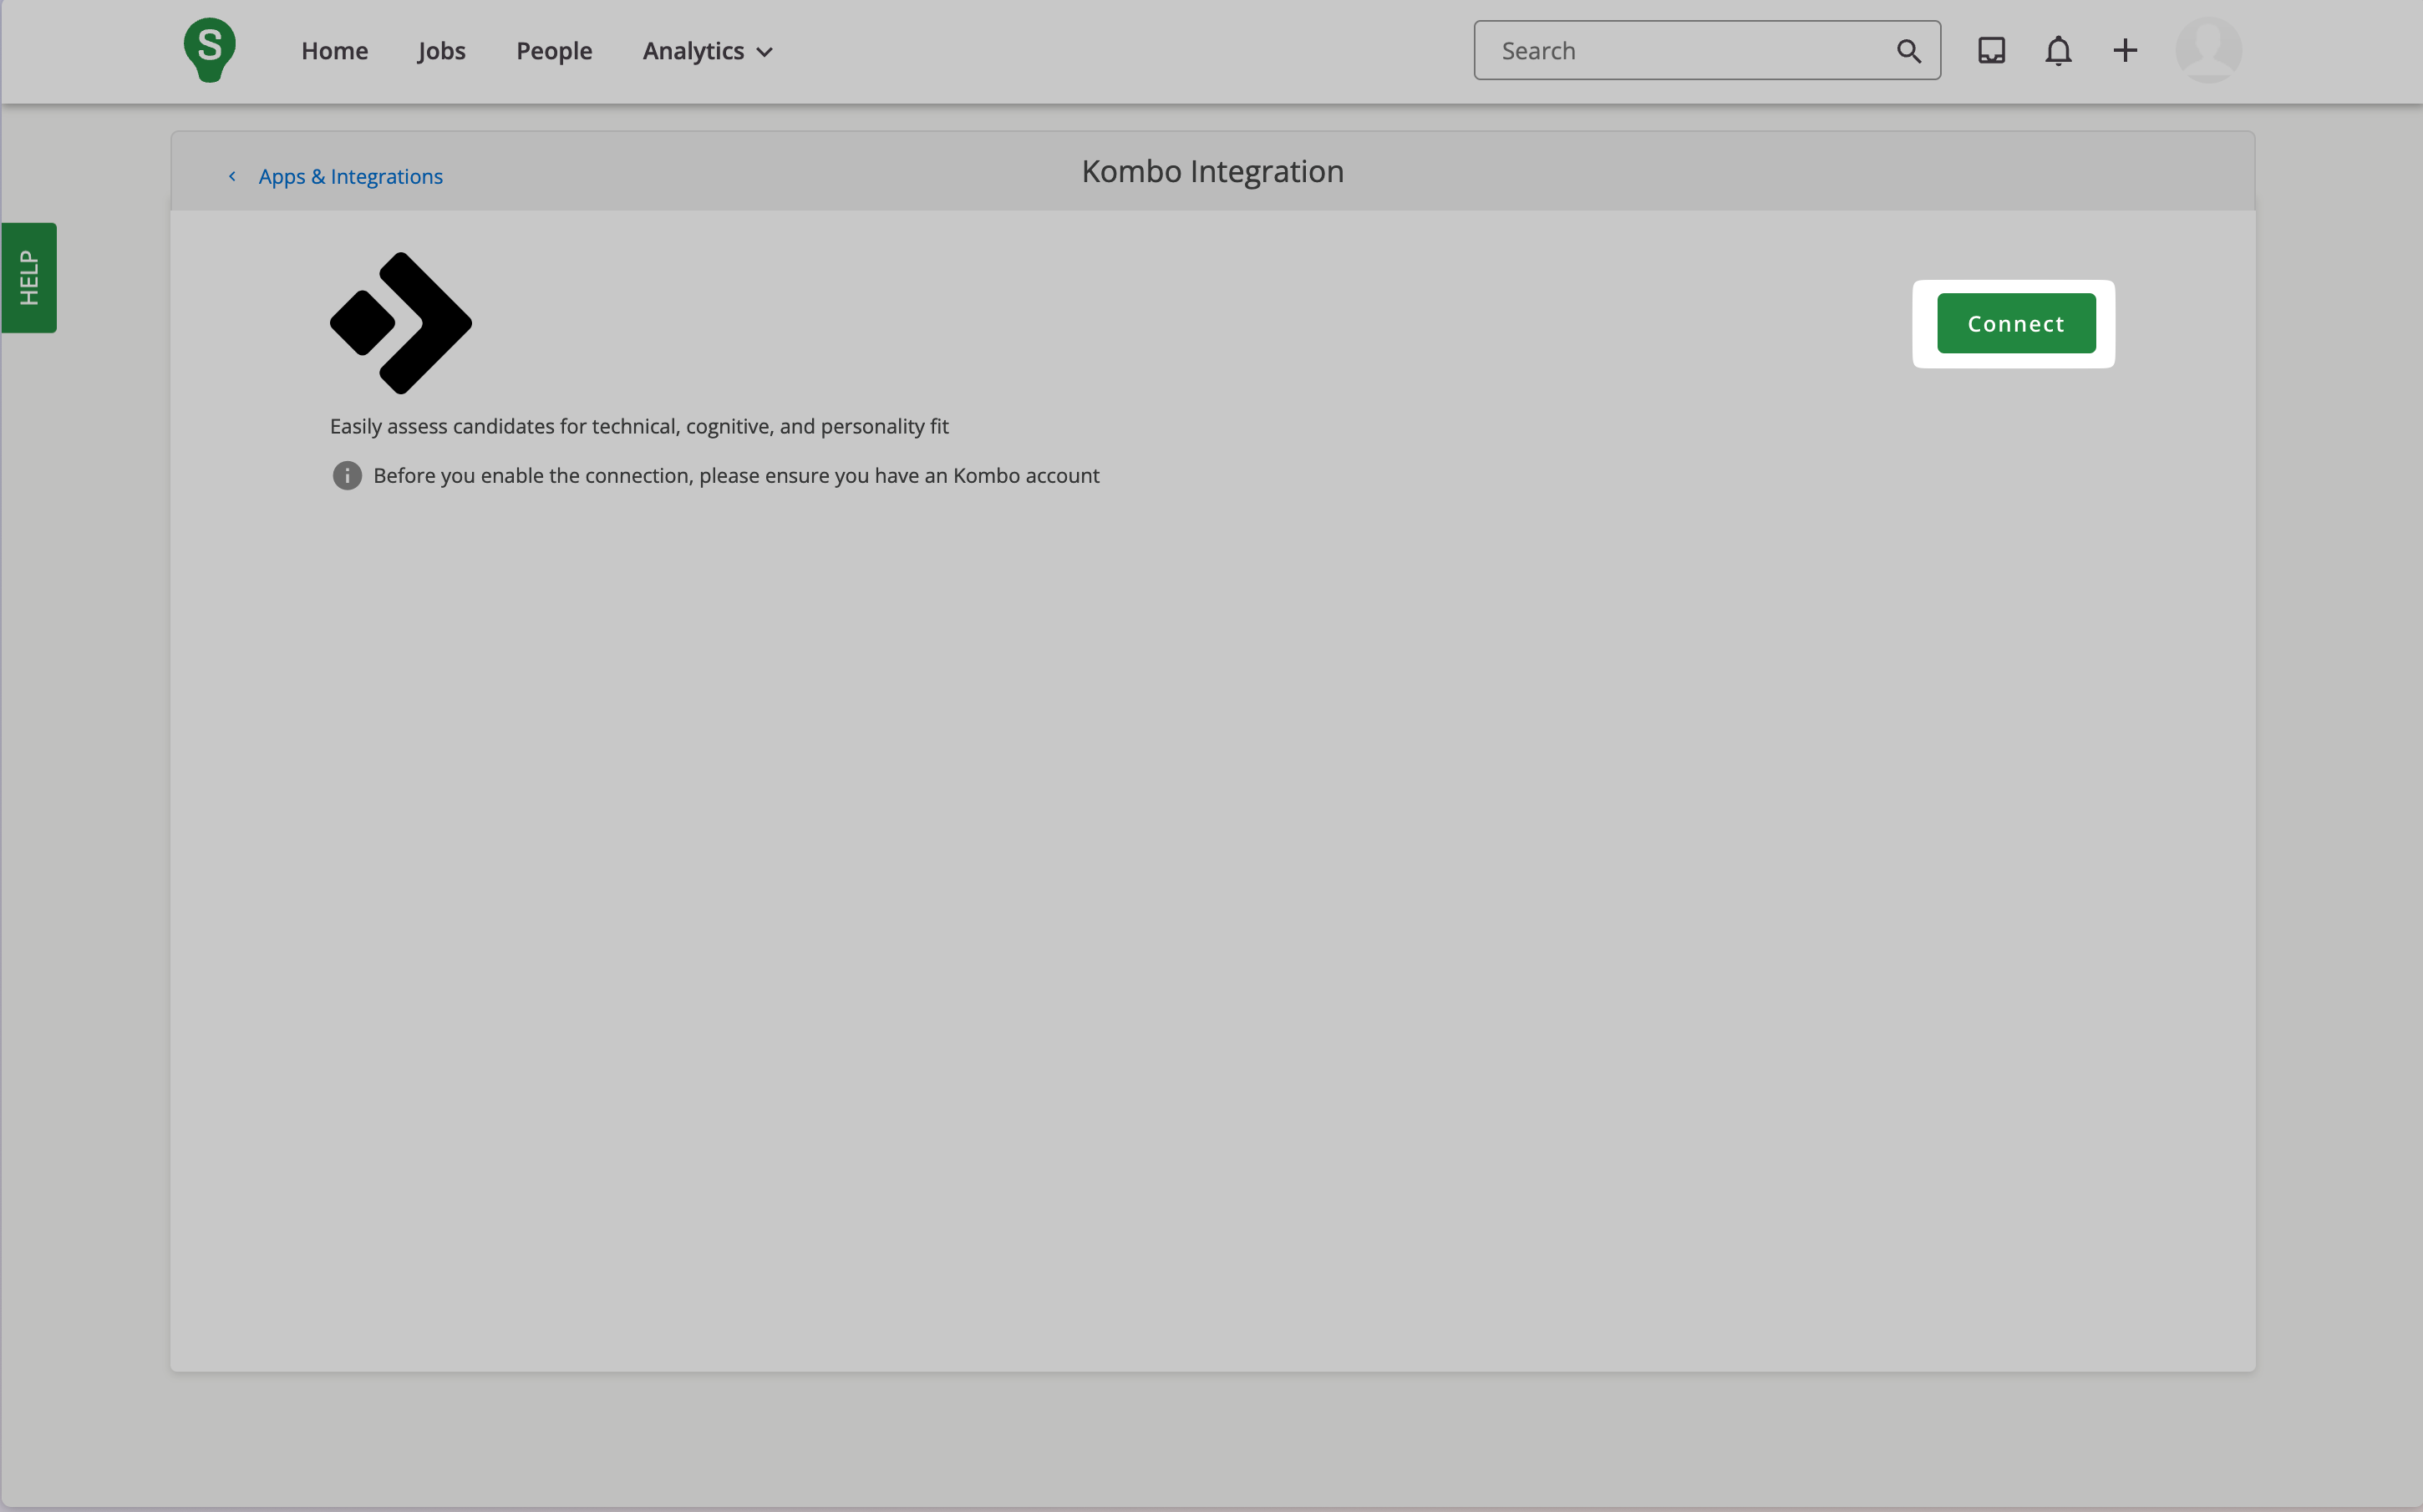
Task: Click the Kombo logo image
Action: tap(401, 323)
